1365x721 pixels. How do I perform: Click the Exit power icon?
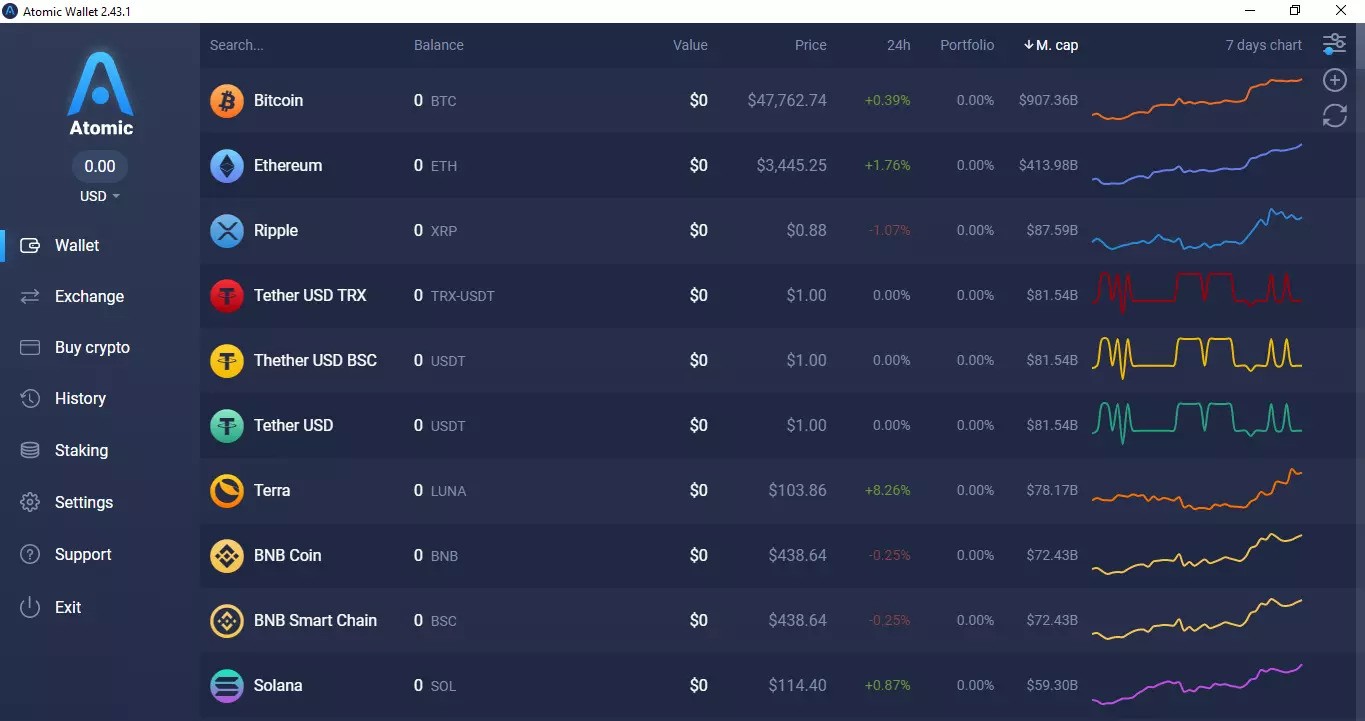(x=30, y=607)
